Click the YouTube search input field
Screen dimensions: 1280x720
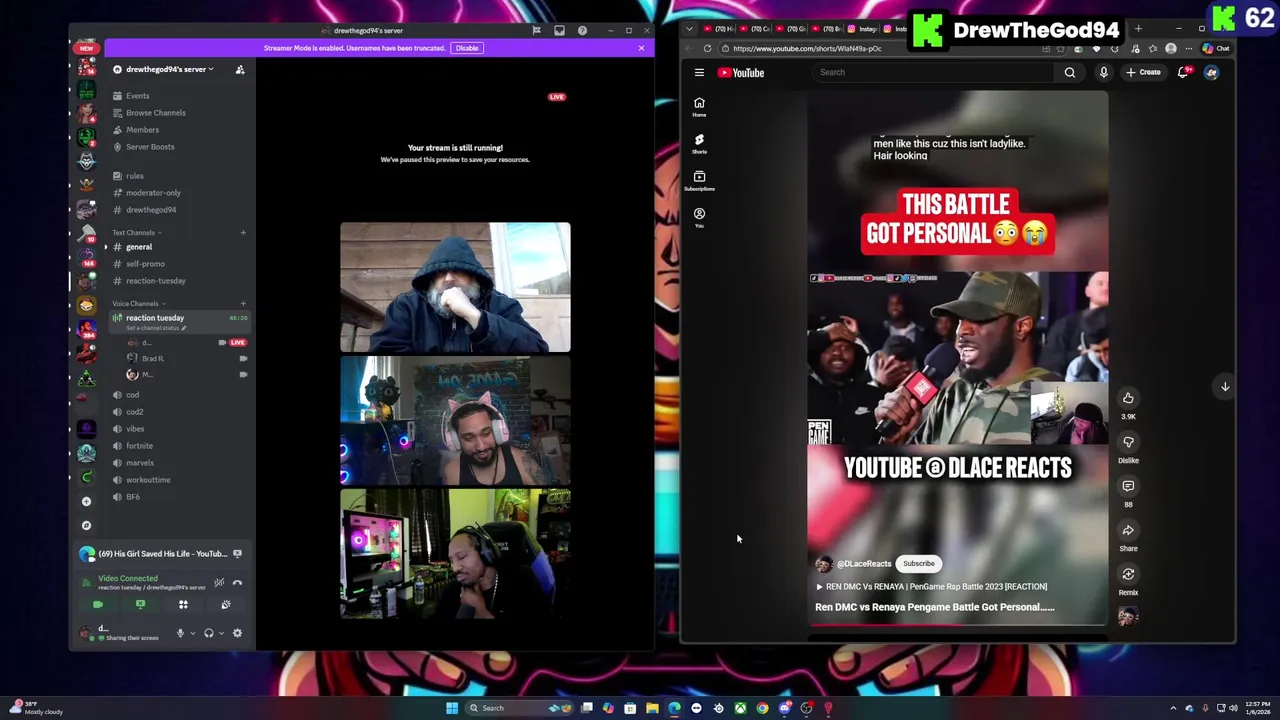pos(933,72)
